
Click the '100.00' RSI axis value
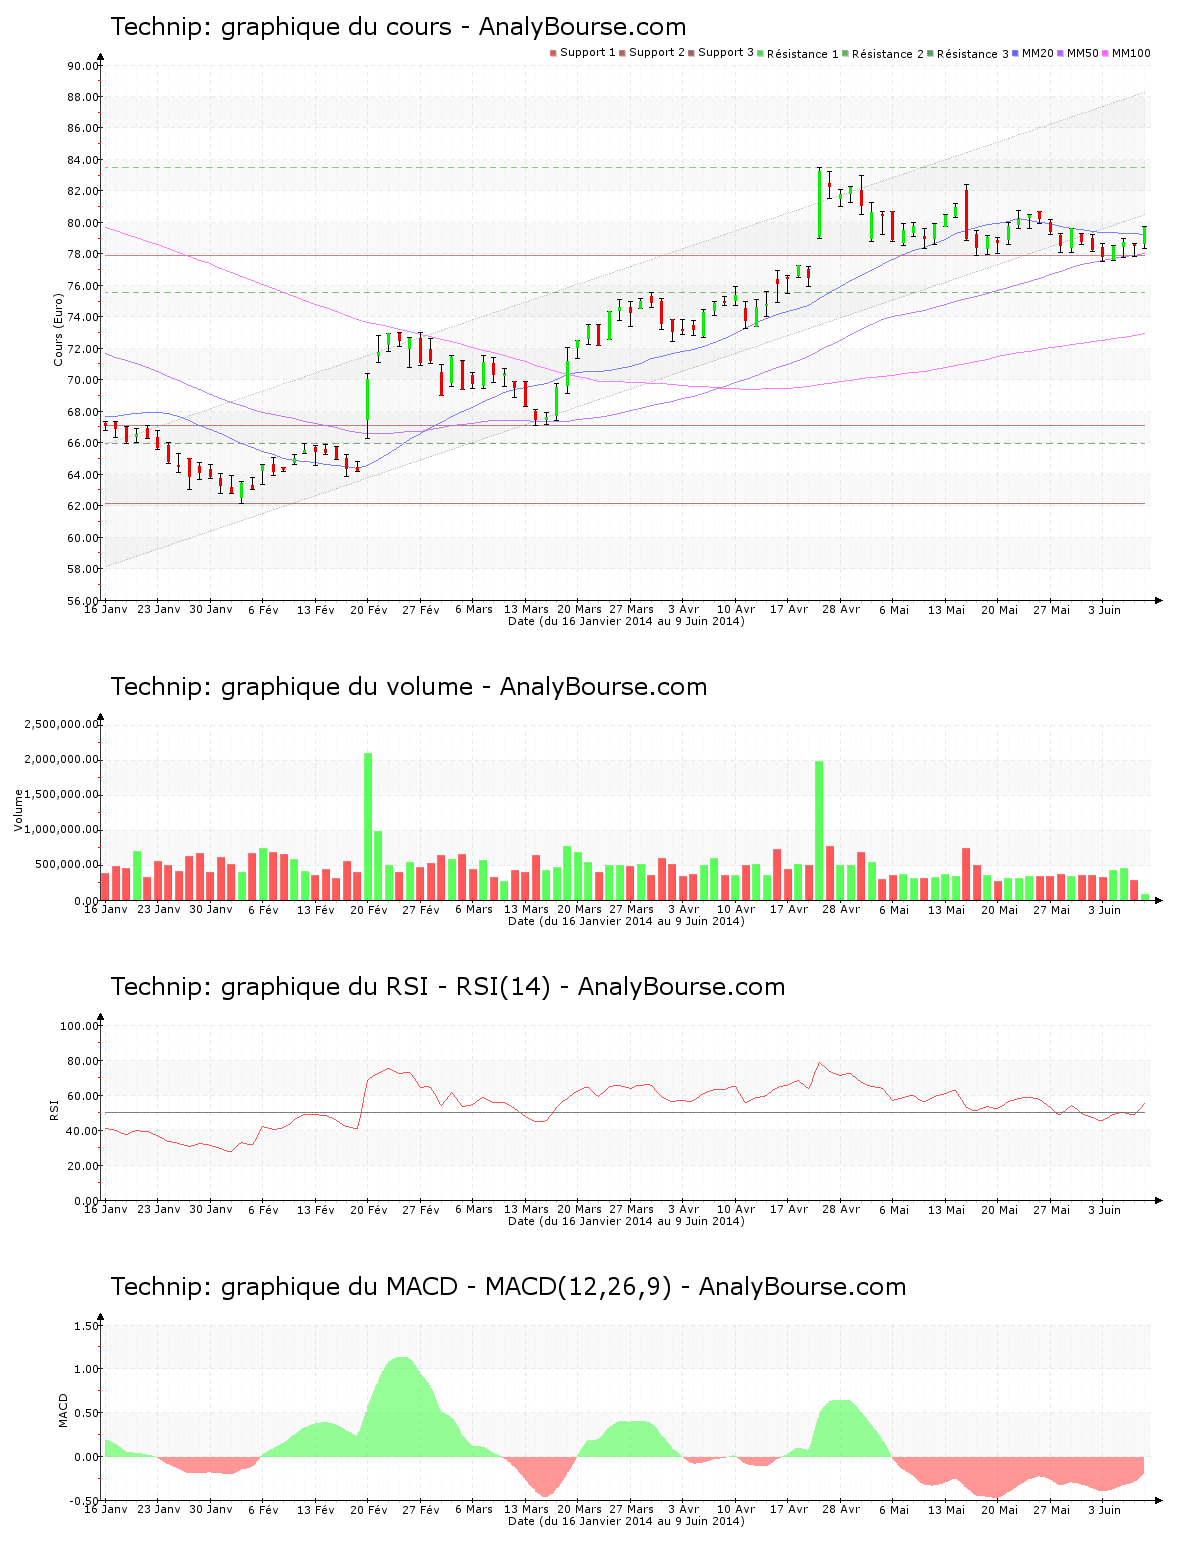pyautogui.click(x=80, y=1026)
